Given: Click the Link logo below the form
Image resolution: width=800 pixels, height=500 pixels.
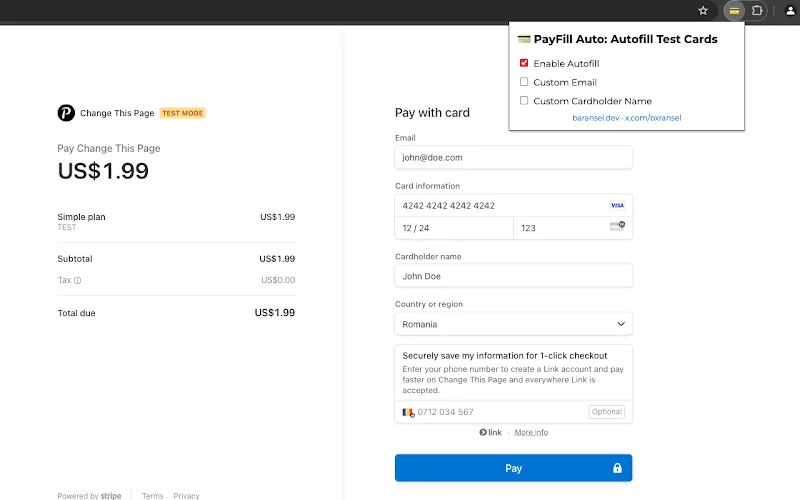Looking at the screenshot, I should tap(490, 432).
